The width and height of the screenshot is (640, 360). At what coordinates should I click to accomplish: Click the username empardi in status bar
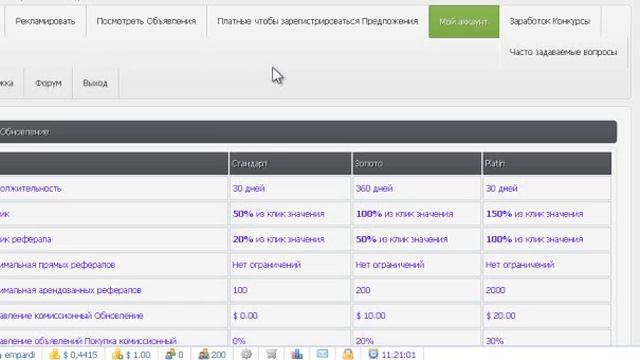coord(19,355)
